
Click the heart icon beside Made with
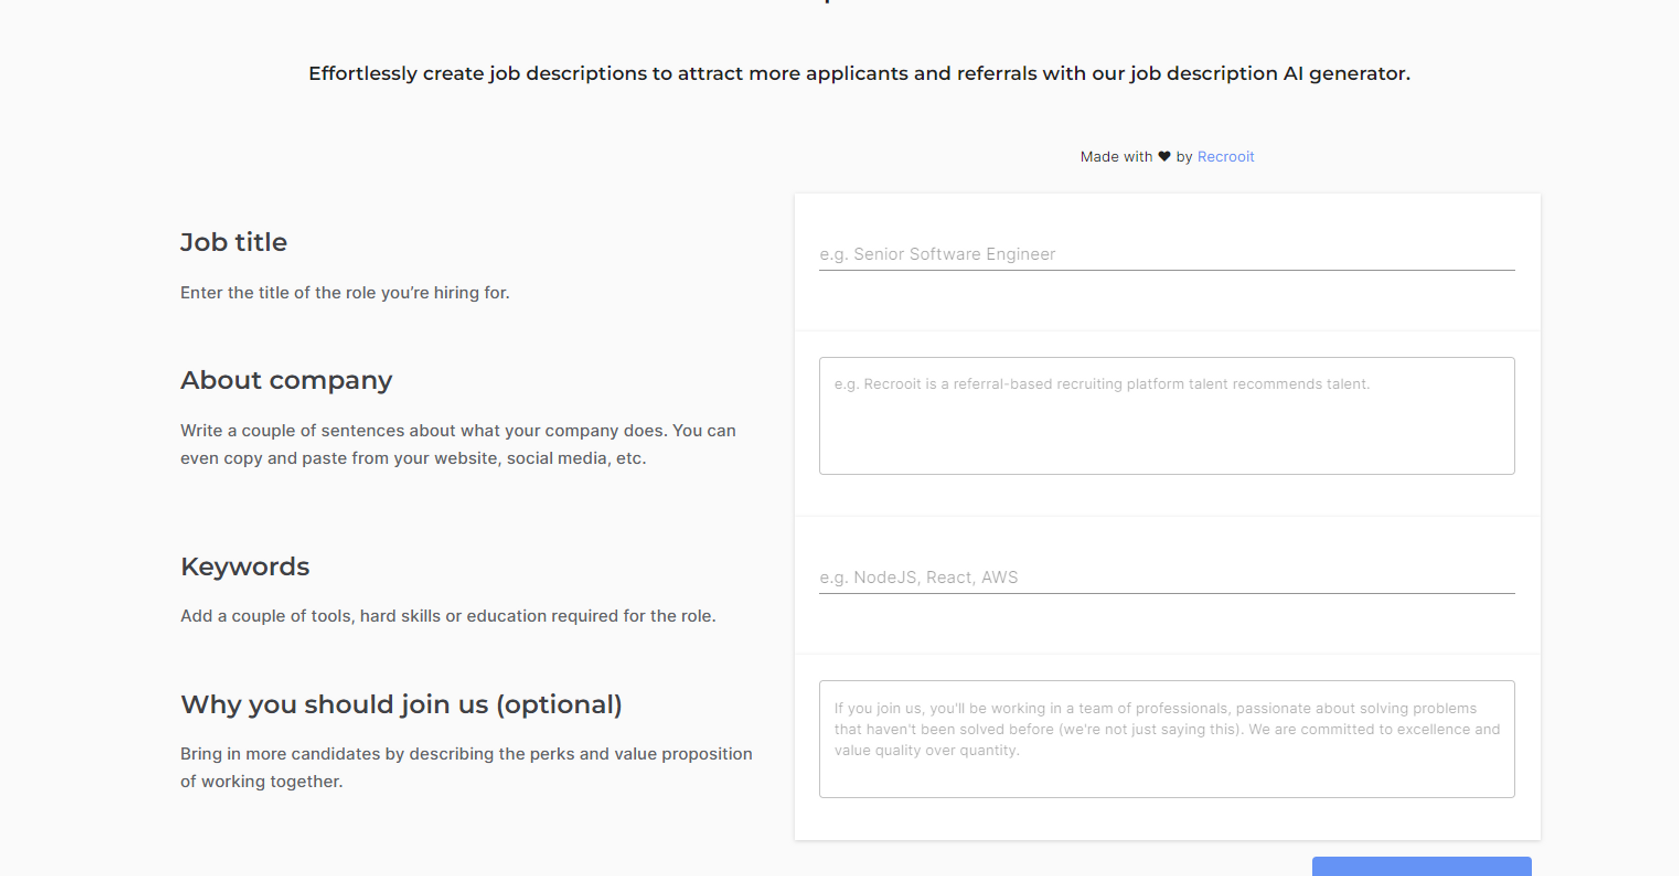pyautogui.click(x=1164, y=157)
